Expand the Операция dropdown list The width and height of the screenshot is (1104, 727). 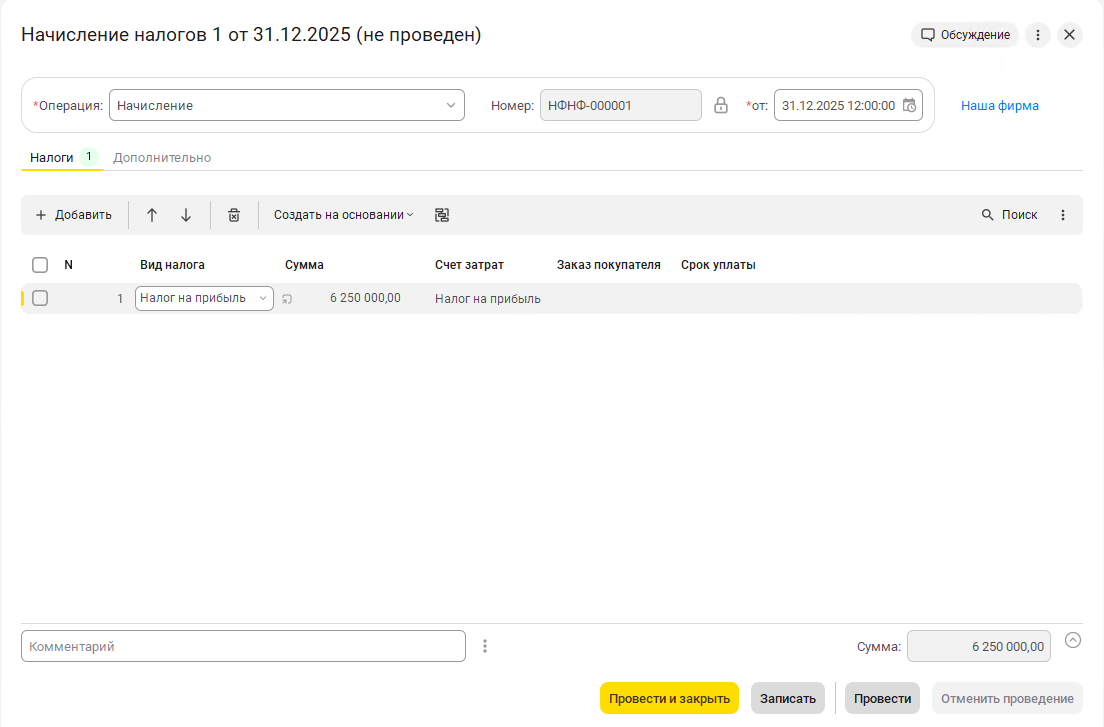[x=451, y=105]
